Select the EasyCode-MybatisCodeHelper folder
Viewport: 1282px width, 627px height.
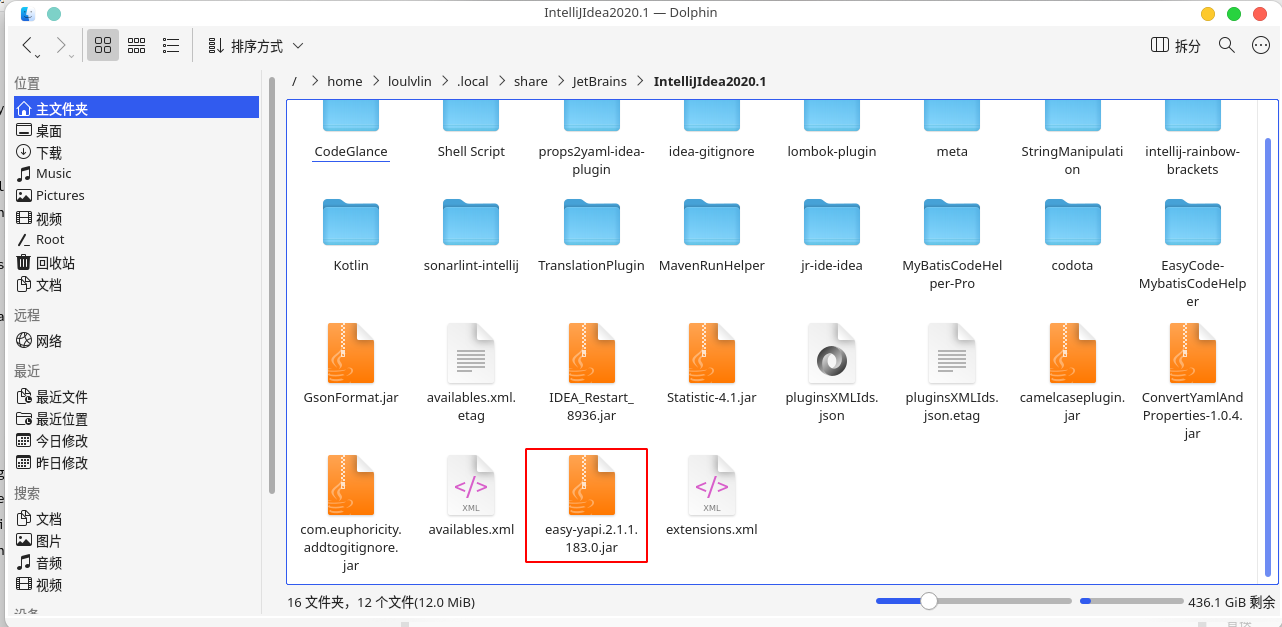[x=1192, y=255]
